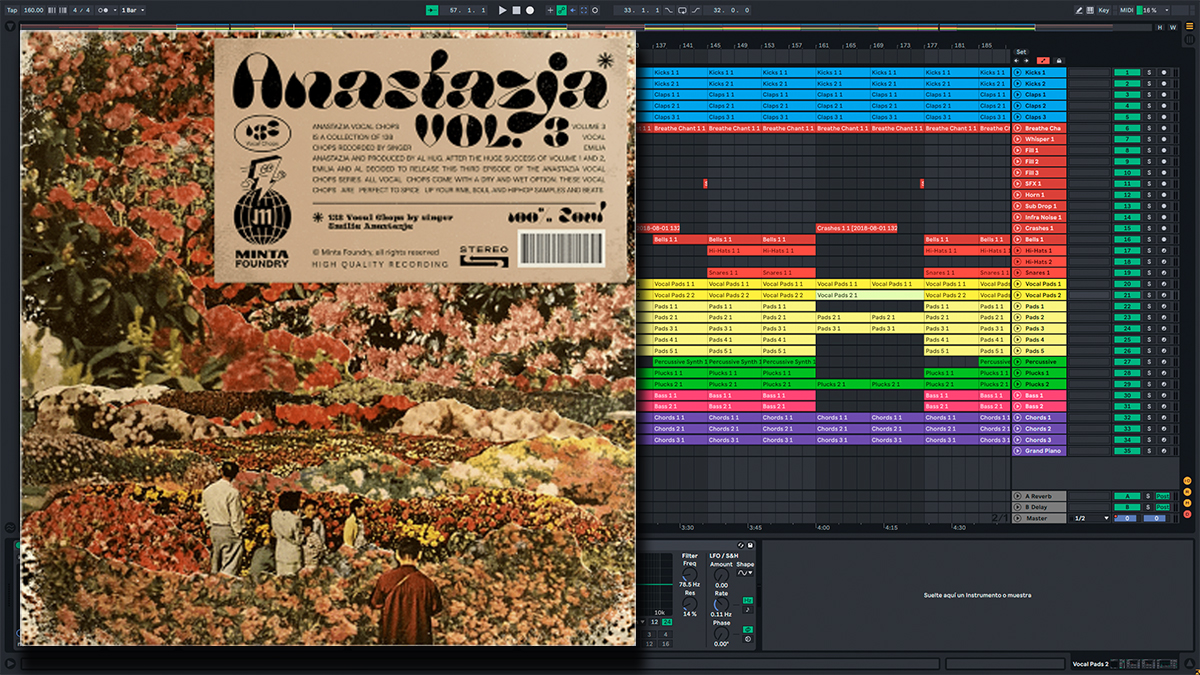
Task: Click the 160.00 tempo field
Action: click(x=34, y=10)
